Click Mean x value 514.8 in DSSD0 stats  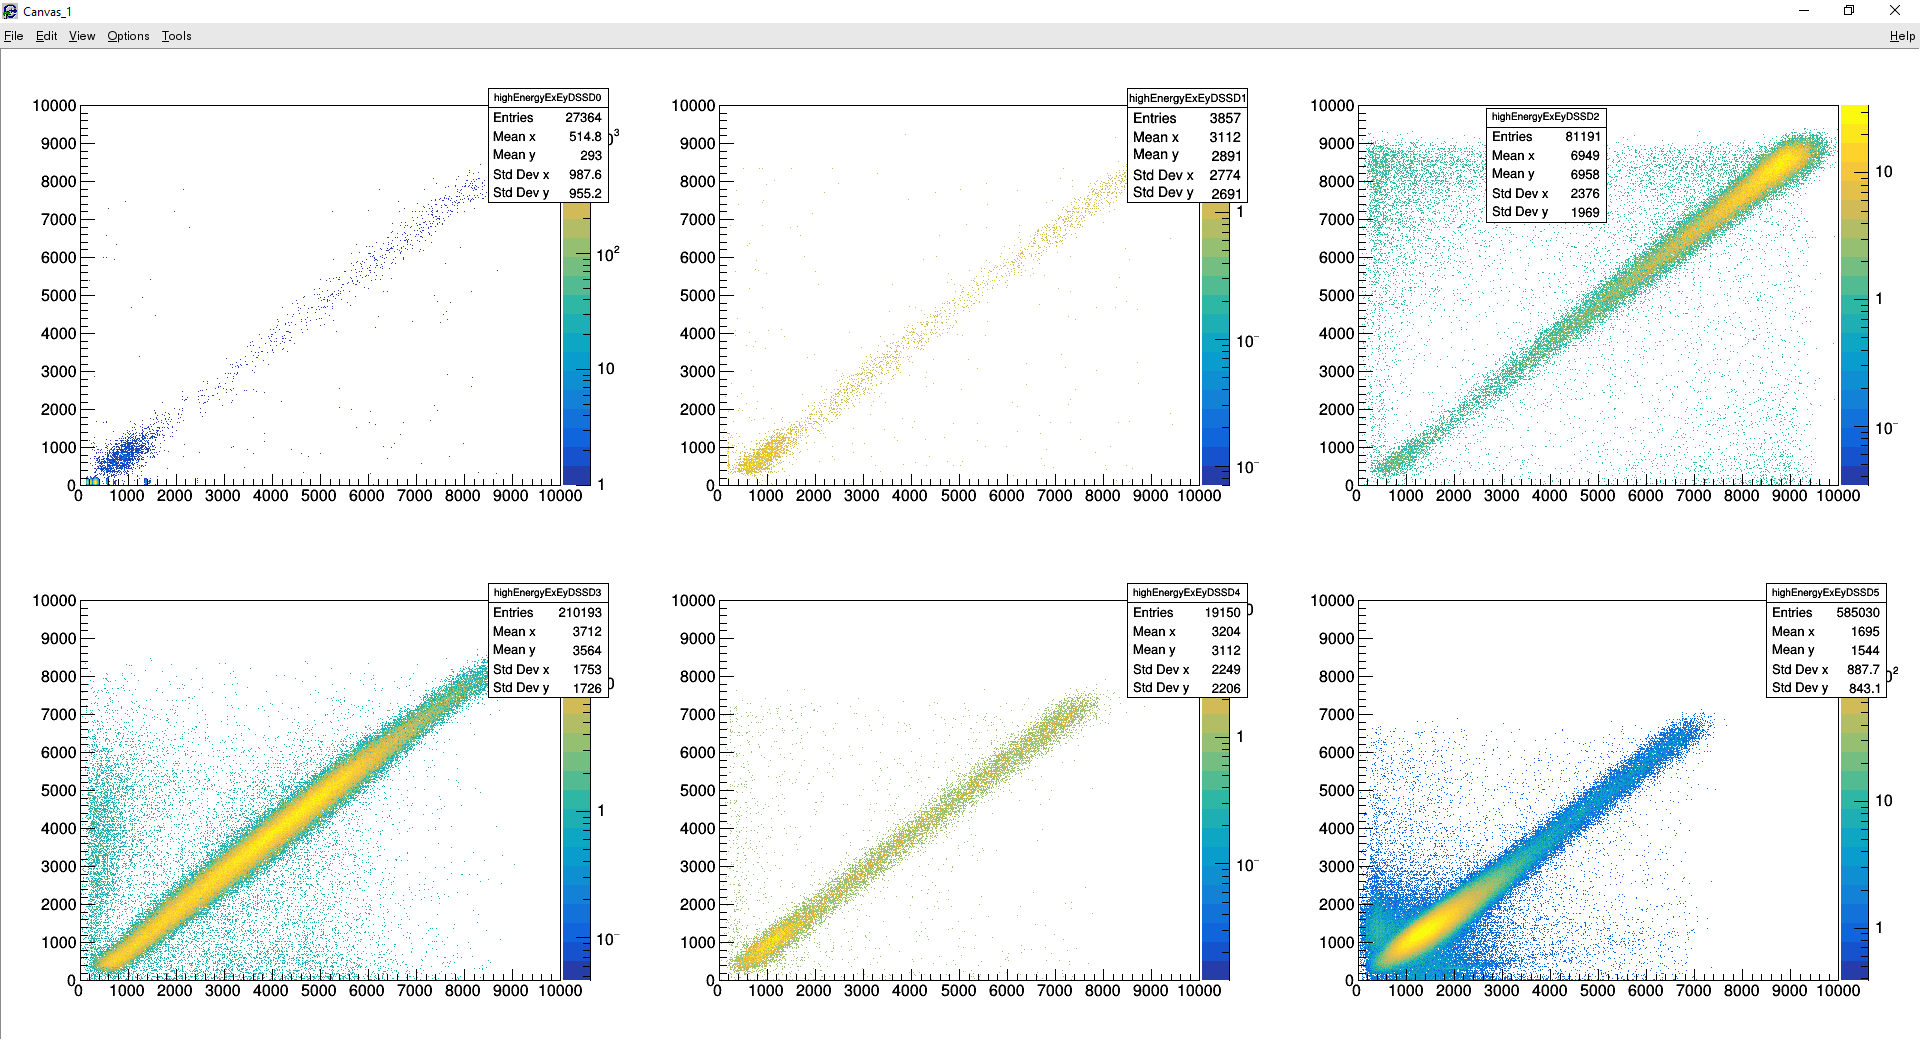point(585,137)
